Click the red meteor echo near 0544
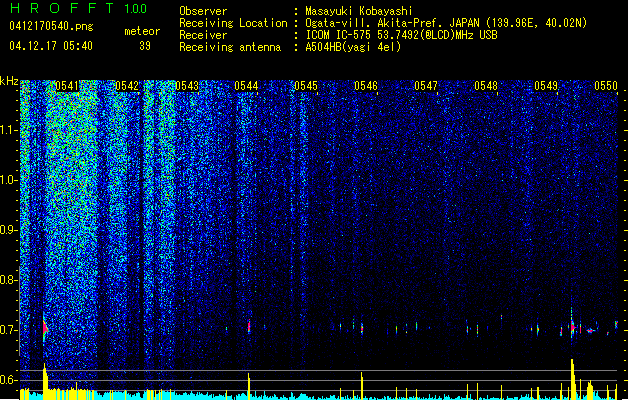 pyautogui.click(x=249, y=326)
